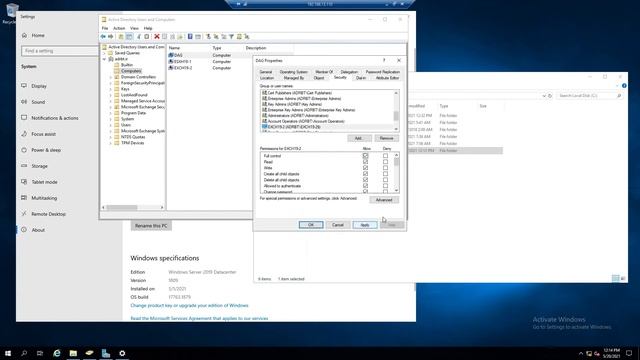This screenshot has height=360, width=640.
Task: Click the Add to group toolbar icon
Action: pyautogui.click(x=247, y=37)
